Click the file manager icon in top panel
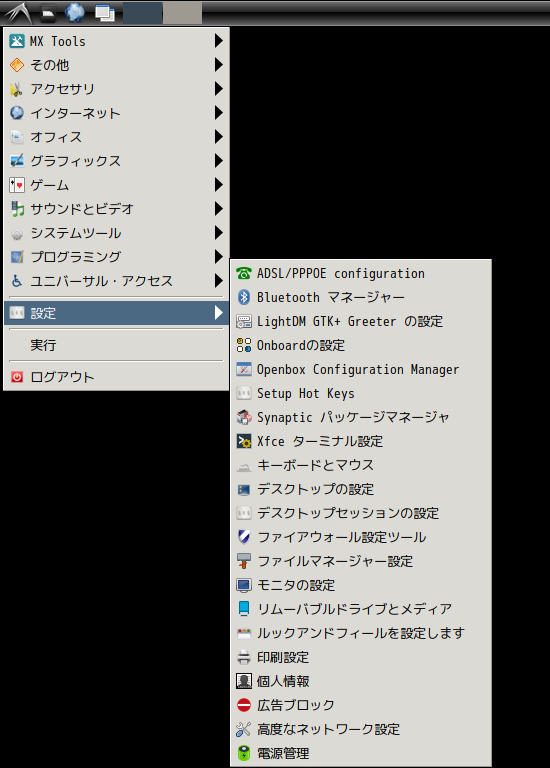550x768 pixels. click(x=48, y=13)
